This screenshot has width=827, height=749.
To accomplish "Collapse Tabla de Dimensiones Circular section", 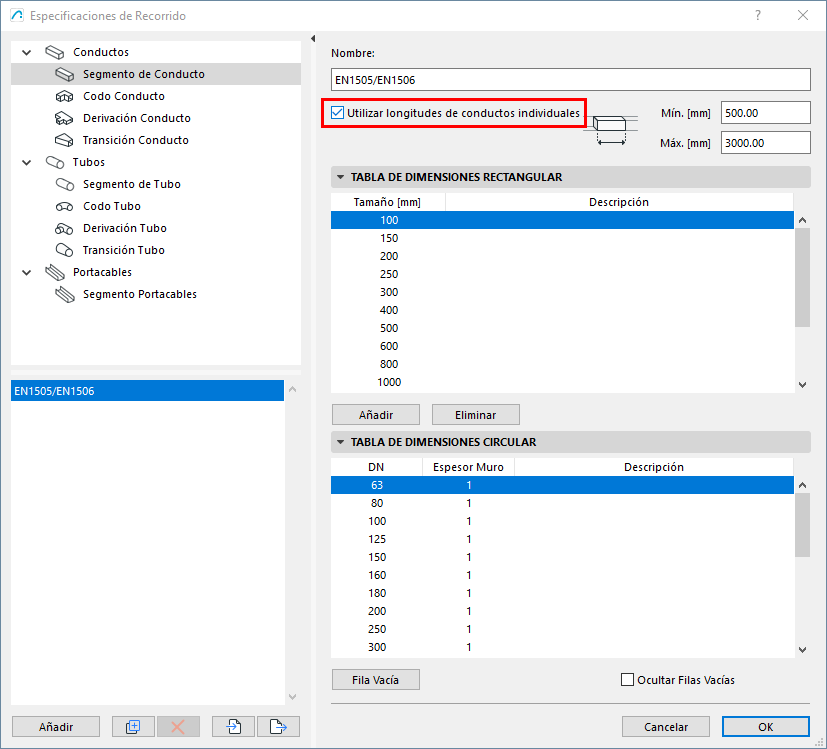I will tap(340, 442).
